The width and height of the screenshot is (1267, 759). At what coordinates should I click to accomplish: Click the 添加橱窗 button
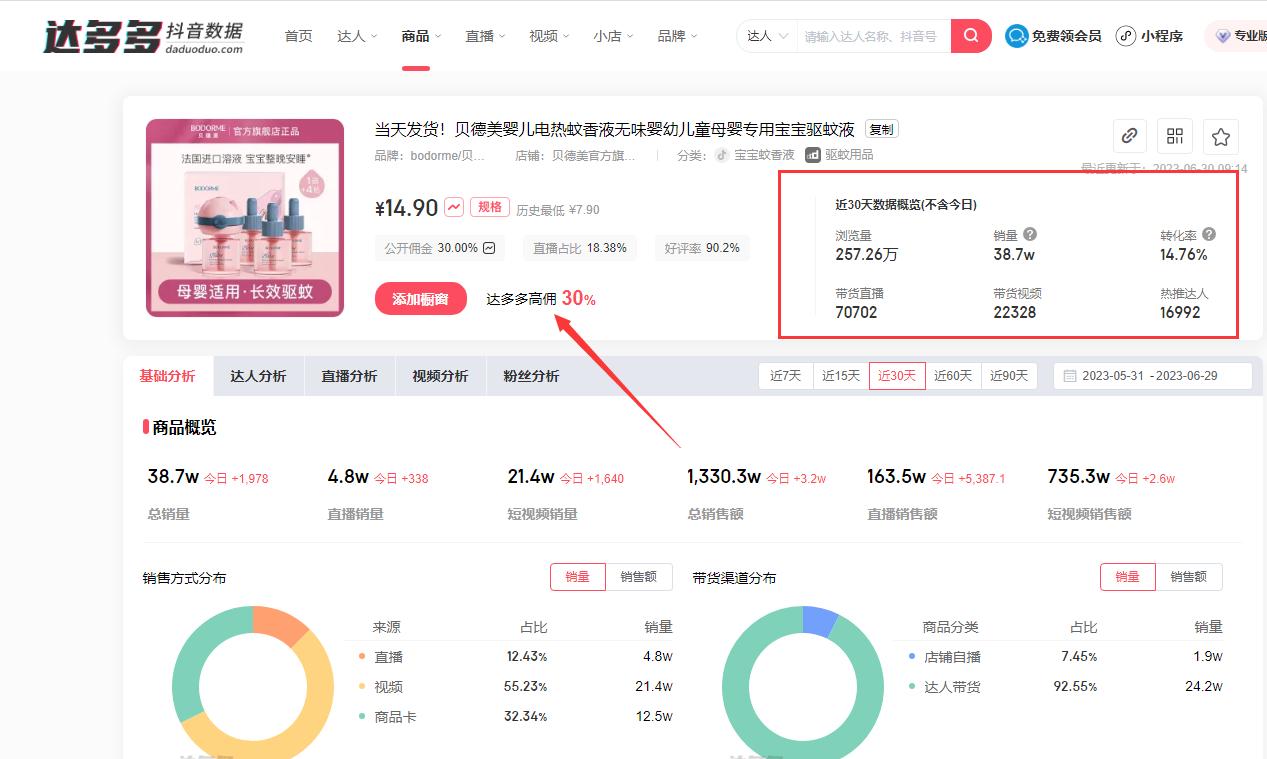pos(420,298)
